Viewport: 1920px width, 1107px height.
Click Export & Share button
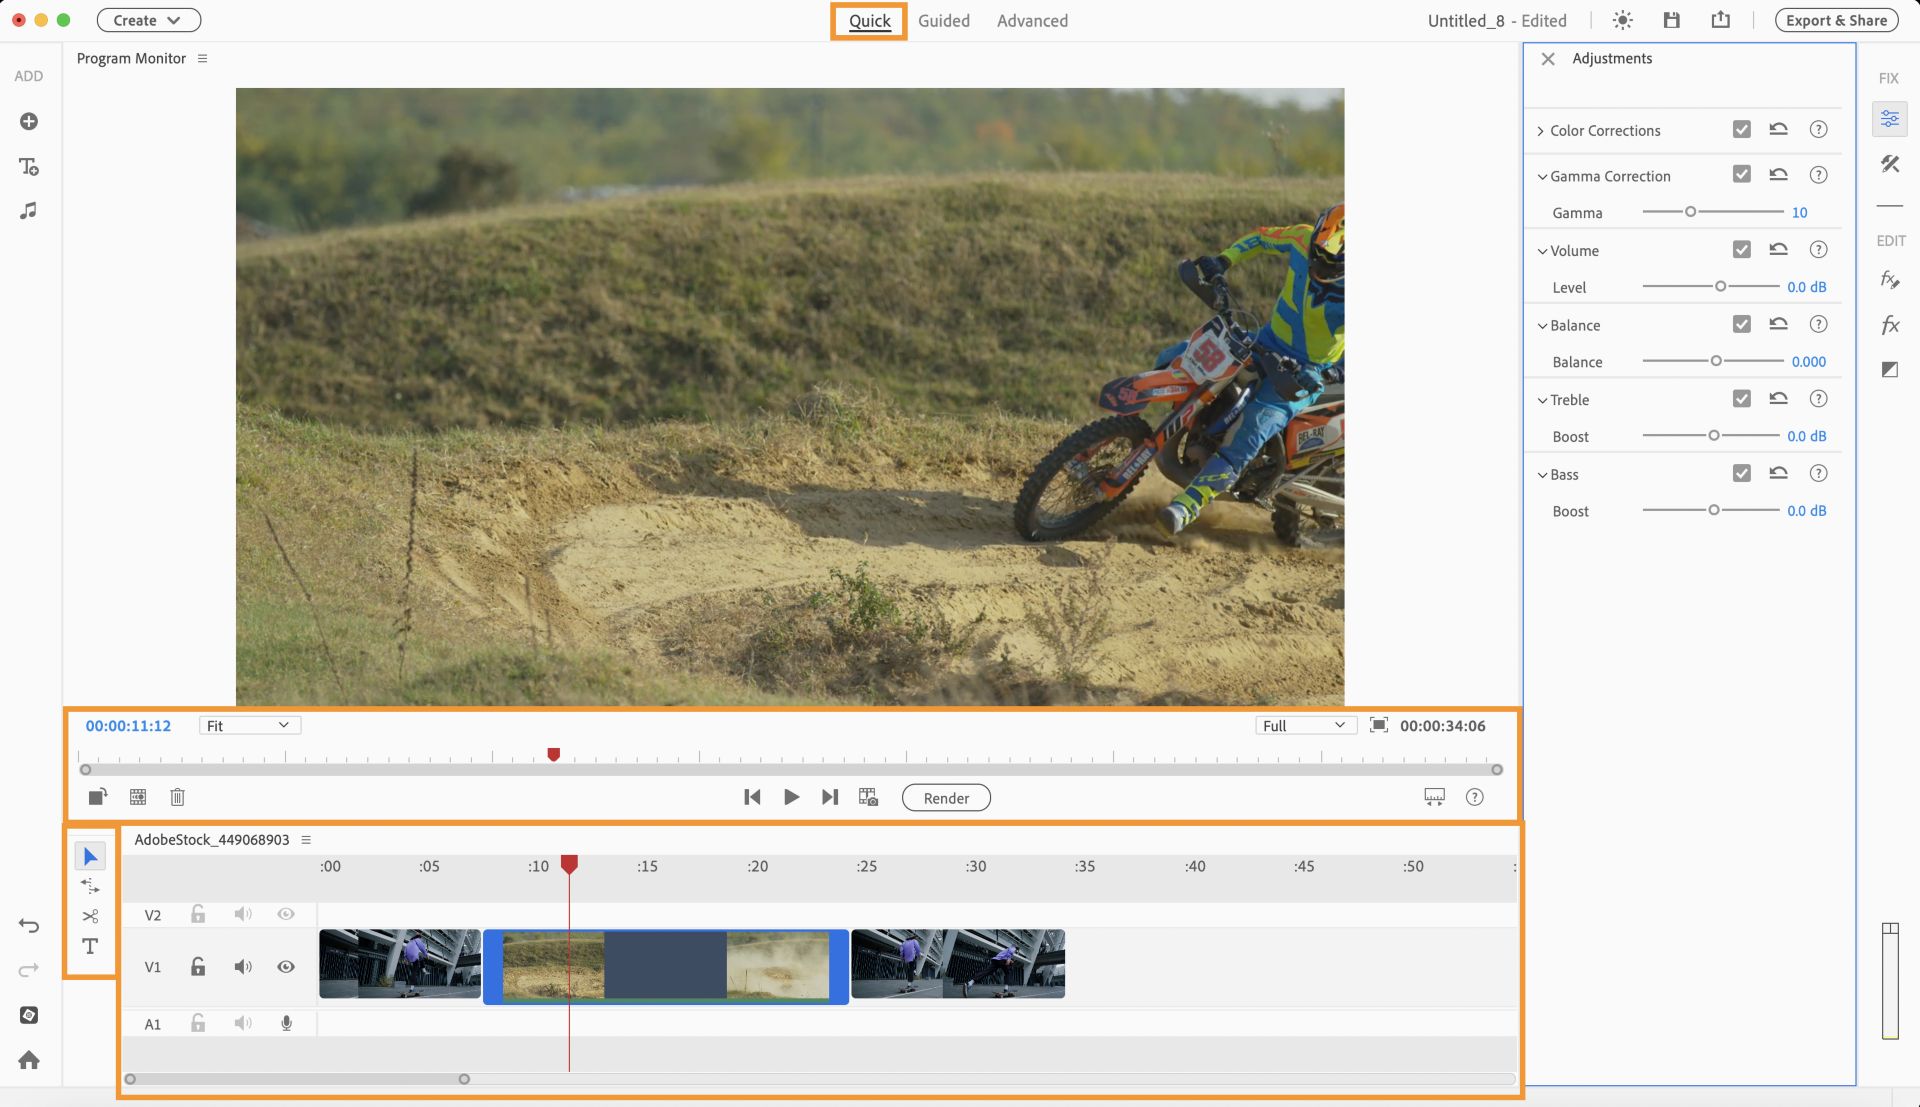pyautogui.click(x=1836, y=20)
